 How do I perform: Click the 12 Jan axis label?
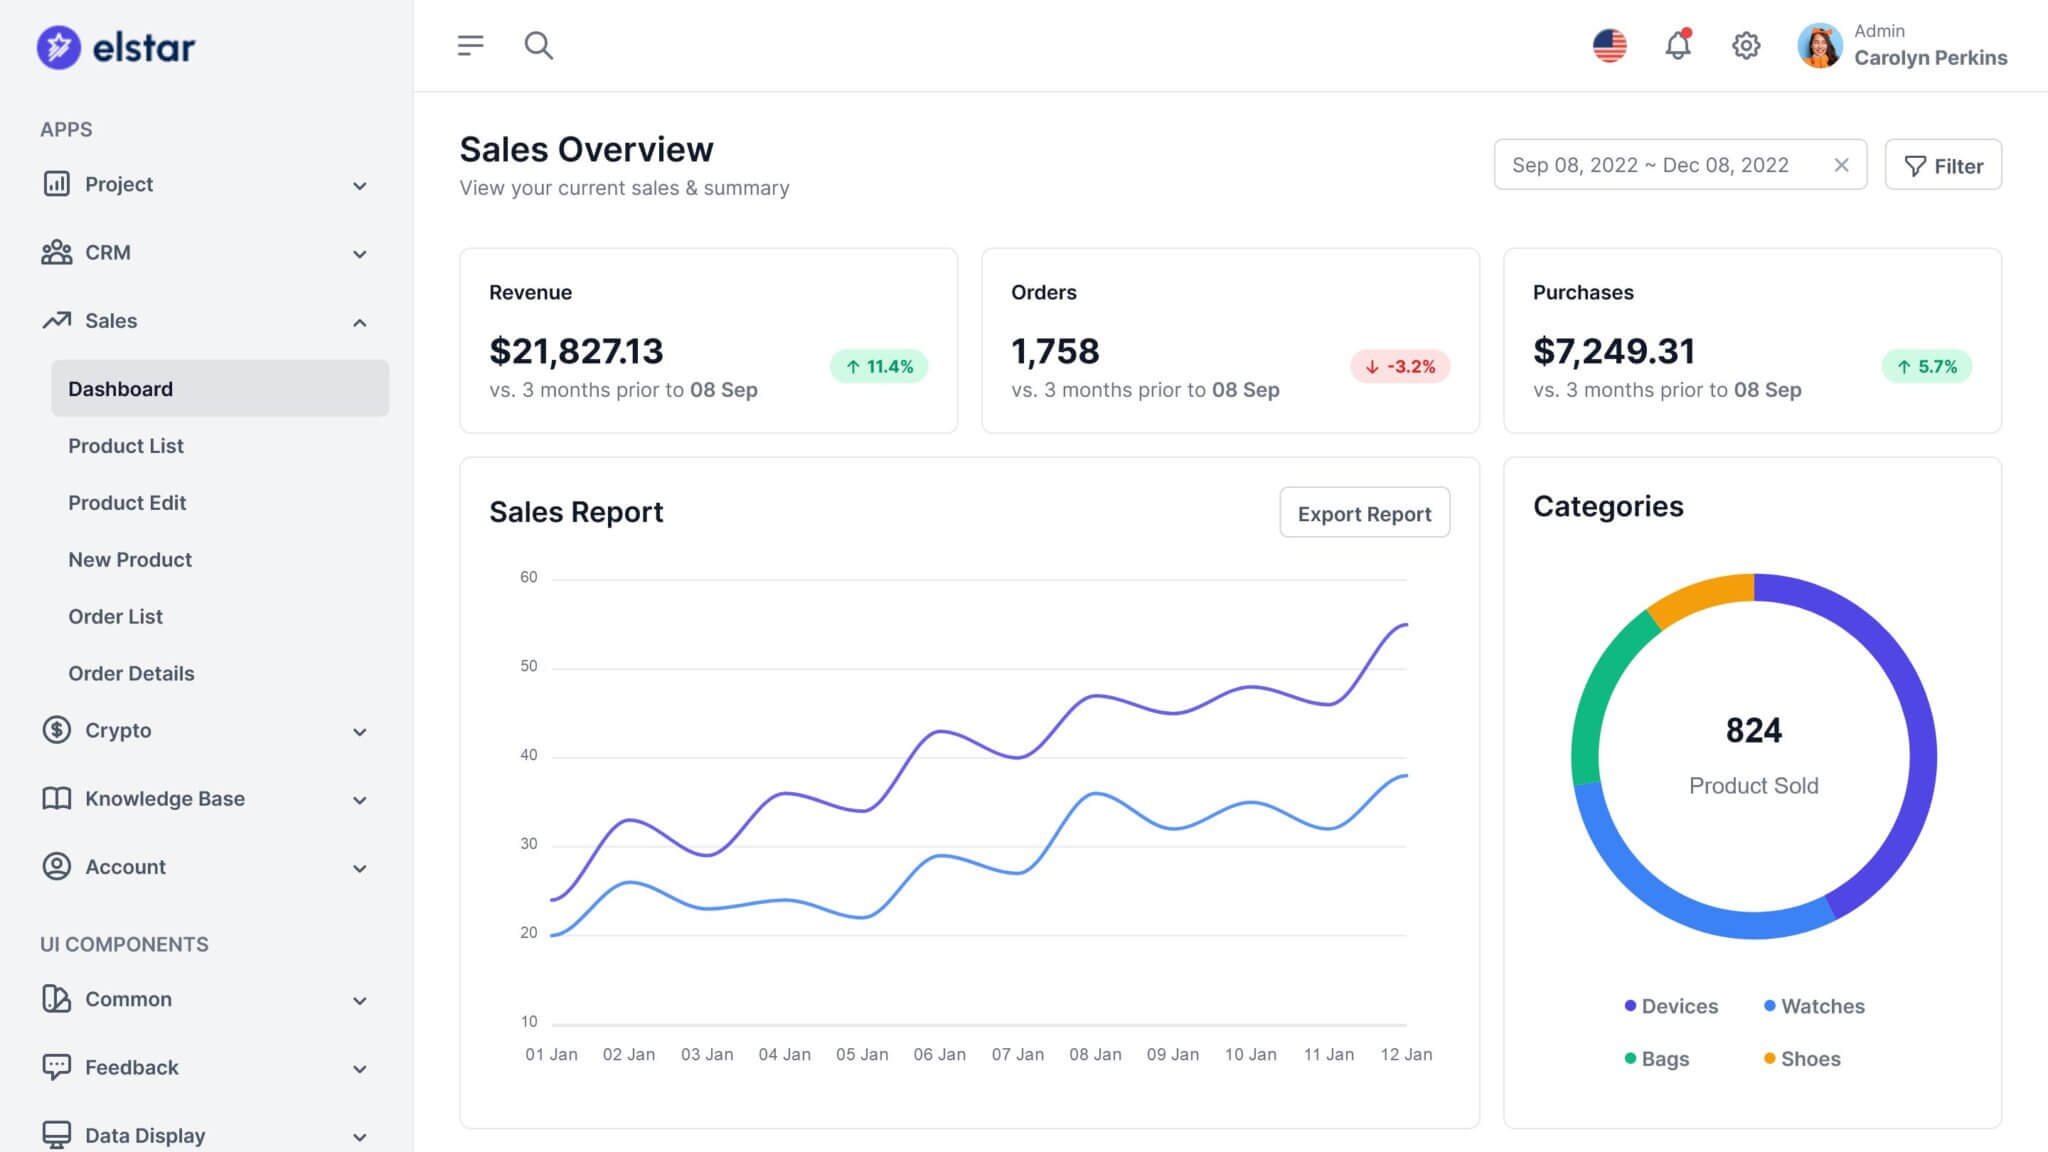tap(1406, 1054)
